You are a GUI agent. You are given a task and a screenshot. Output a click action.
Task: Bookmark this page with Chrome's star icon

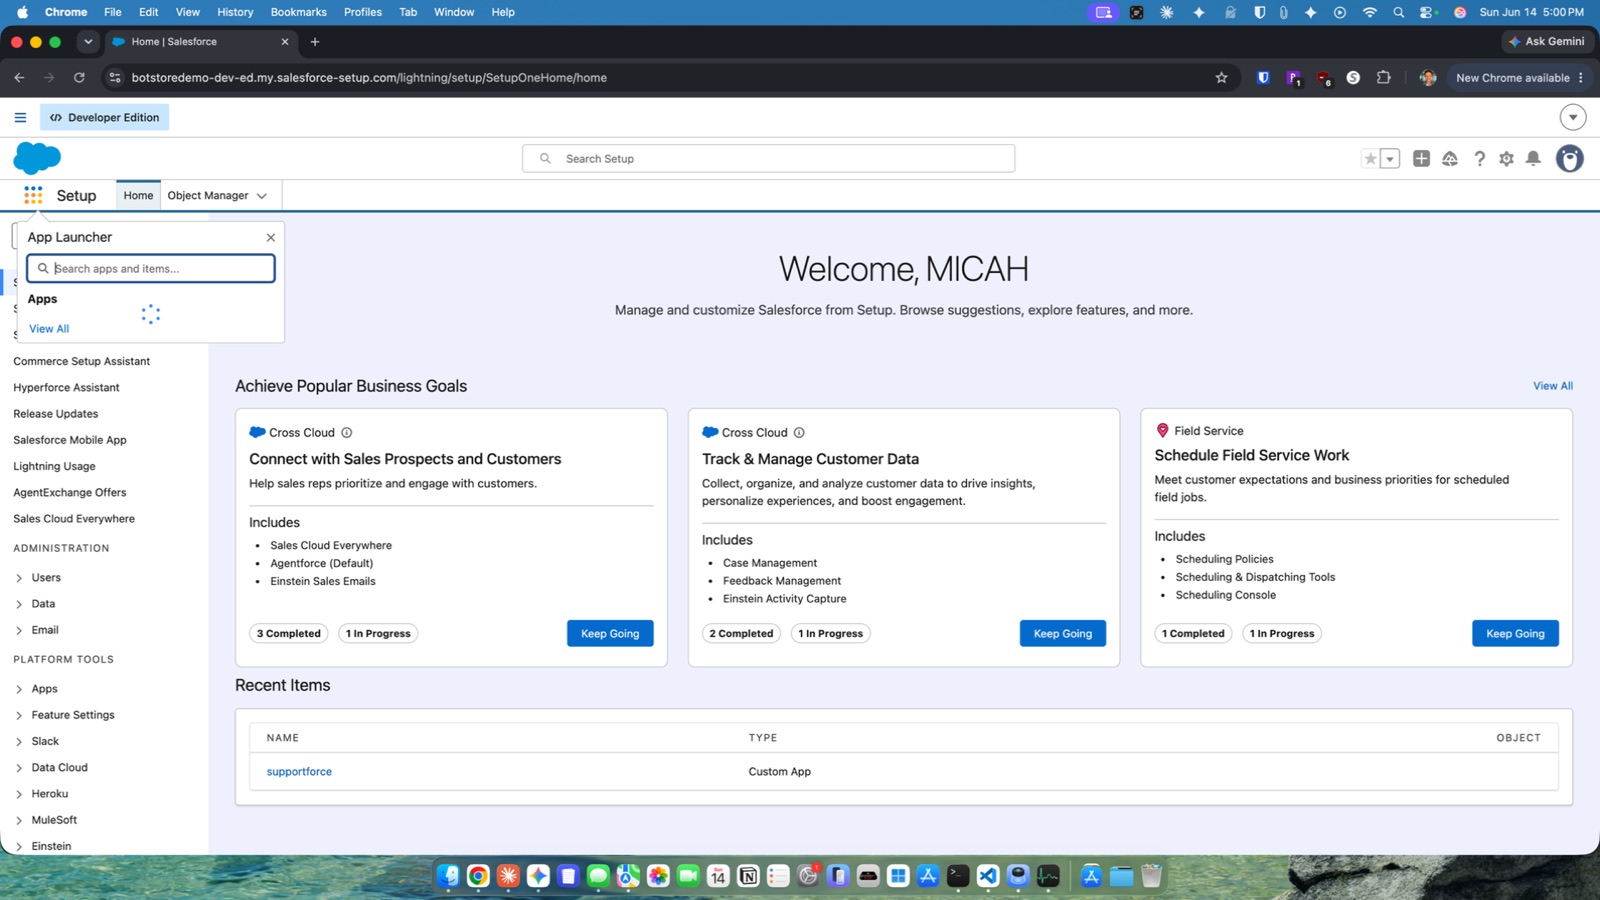pos(1221,78)
